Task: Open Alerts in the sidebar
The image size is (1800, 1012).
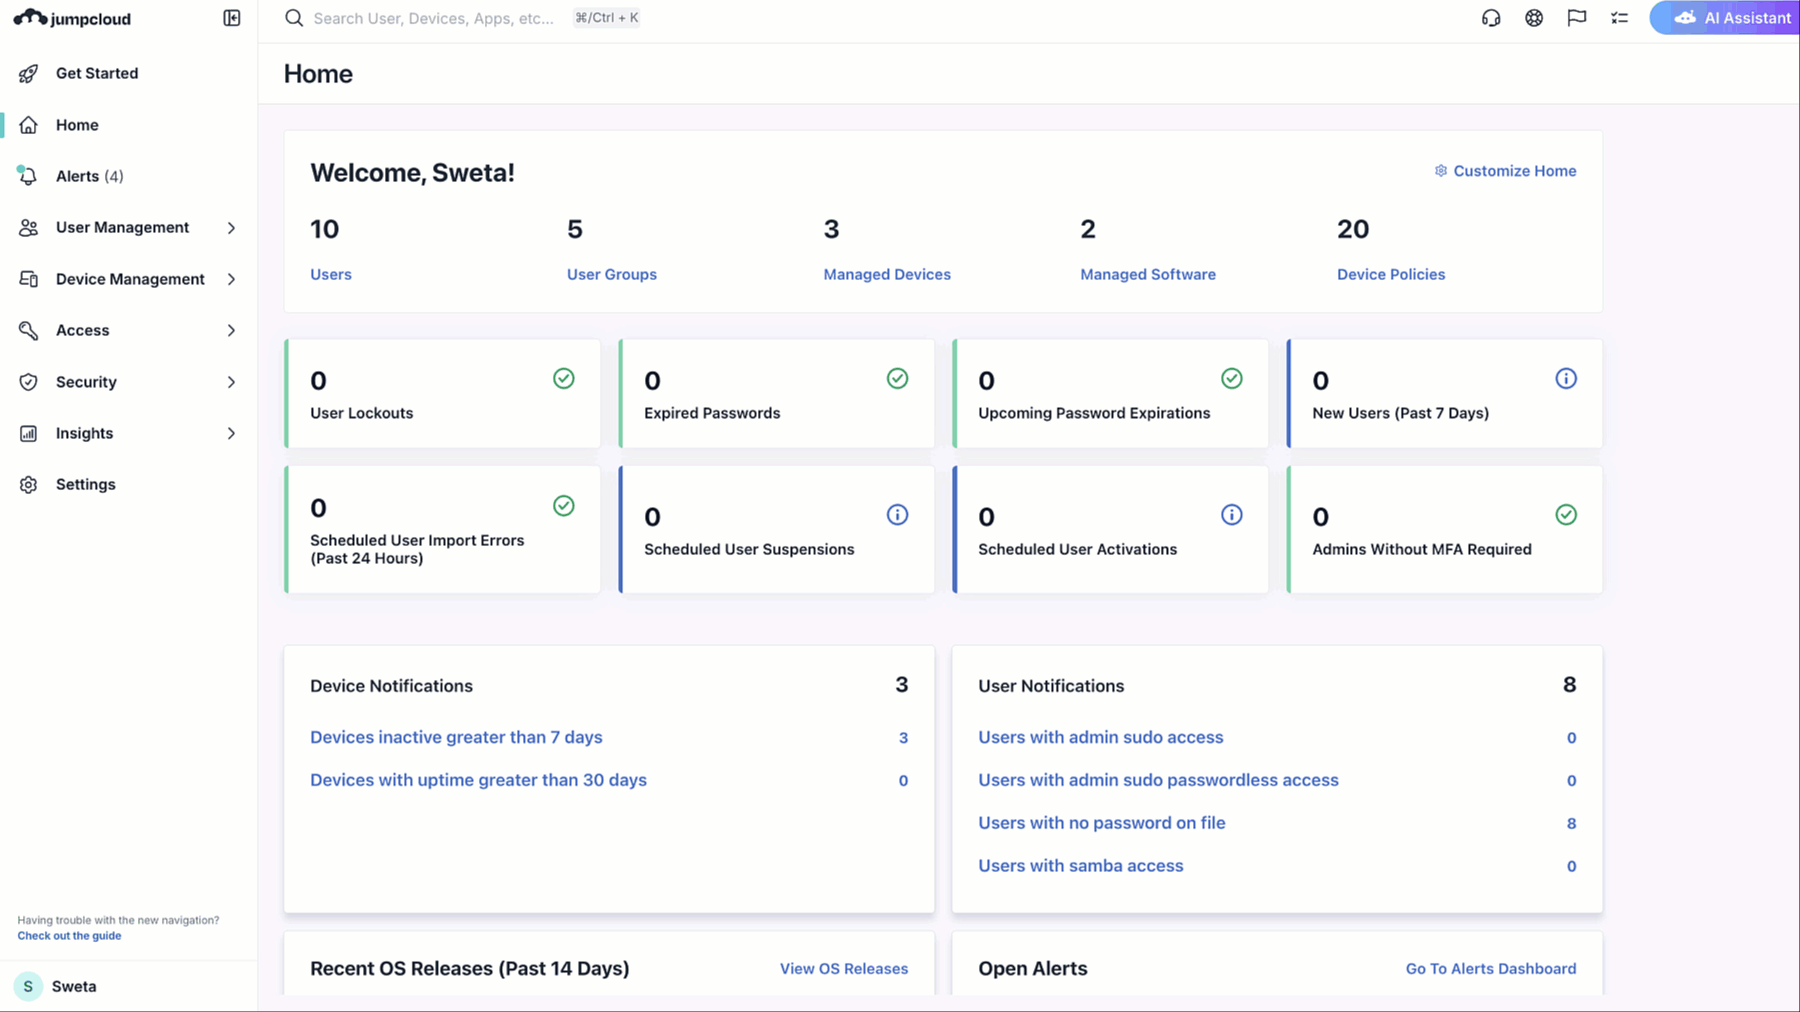Action: pos(78,176)
